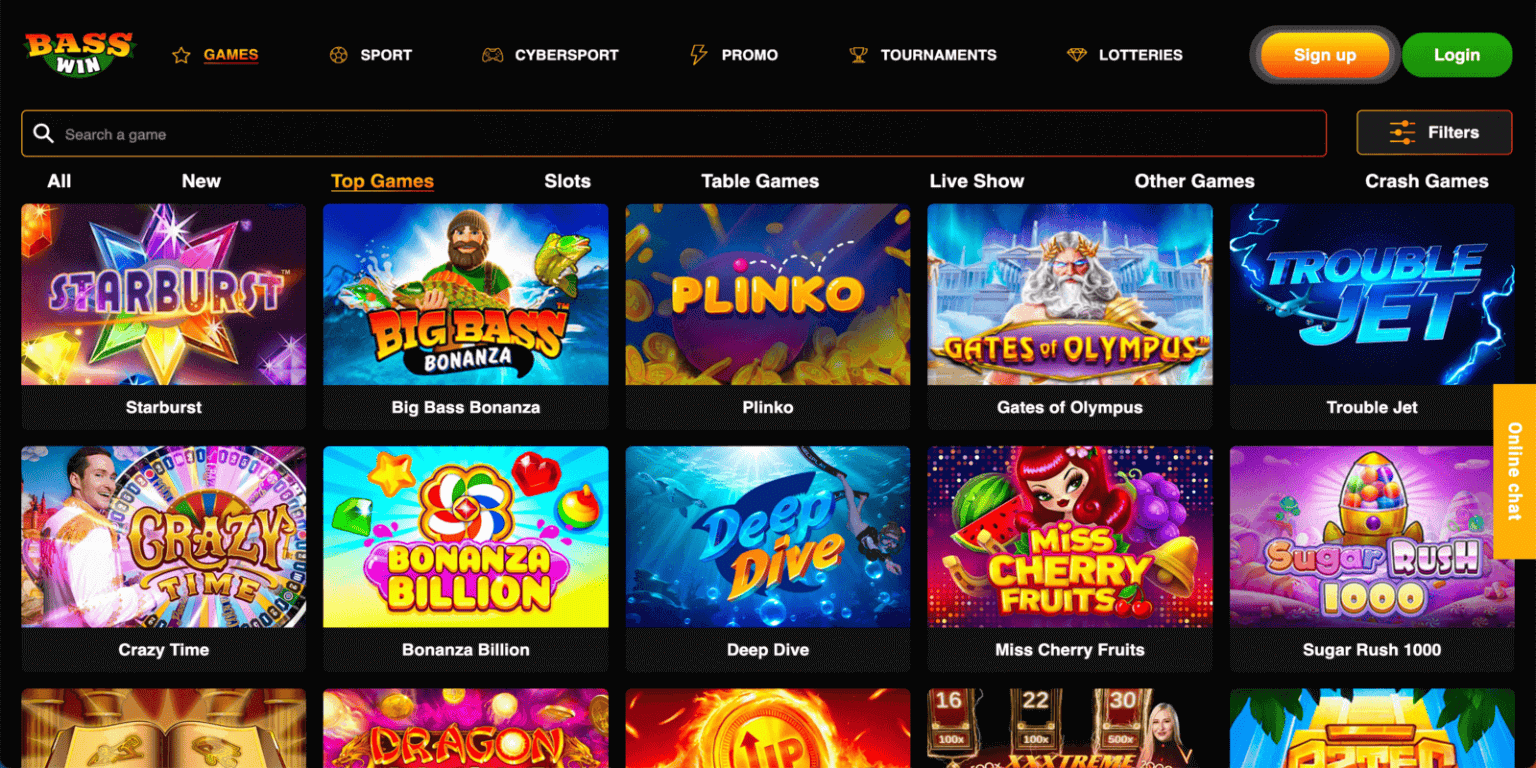Click the star icon beside Games
This screenshot has width=1536, height=768.
pos(181,55)
